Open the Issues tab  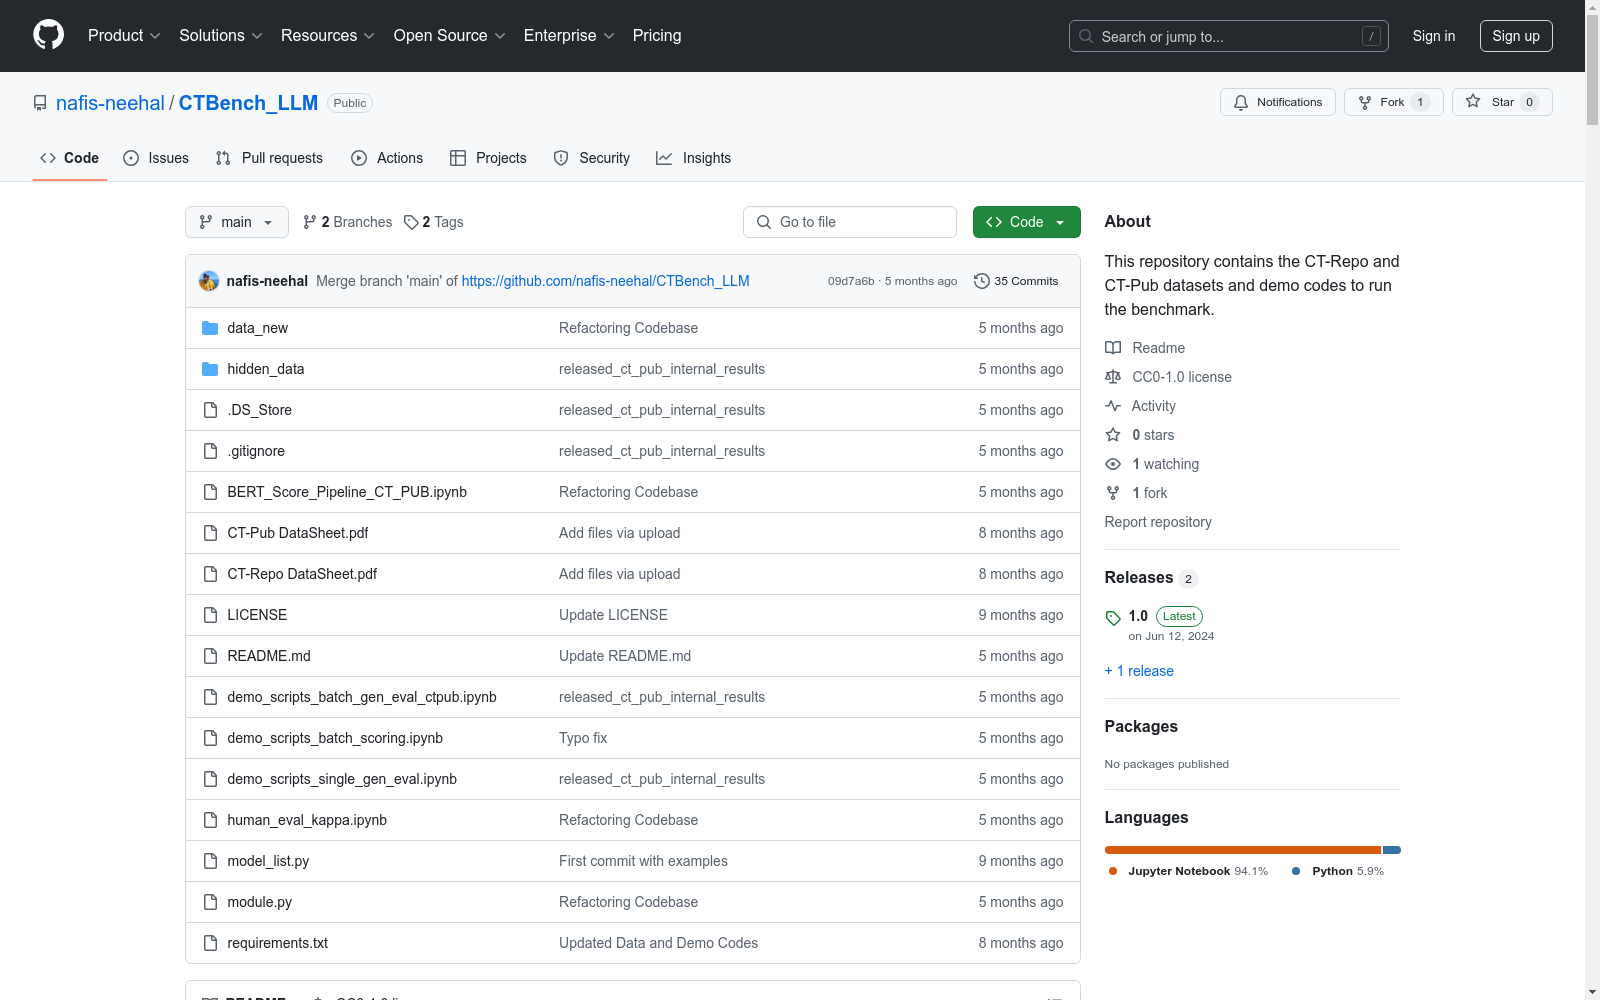(156, 158)
